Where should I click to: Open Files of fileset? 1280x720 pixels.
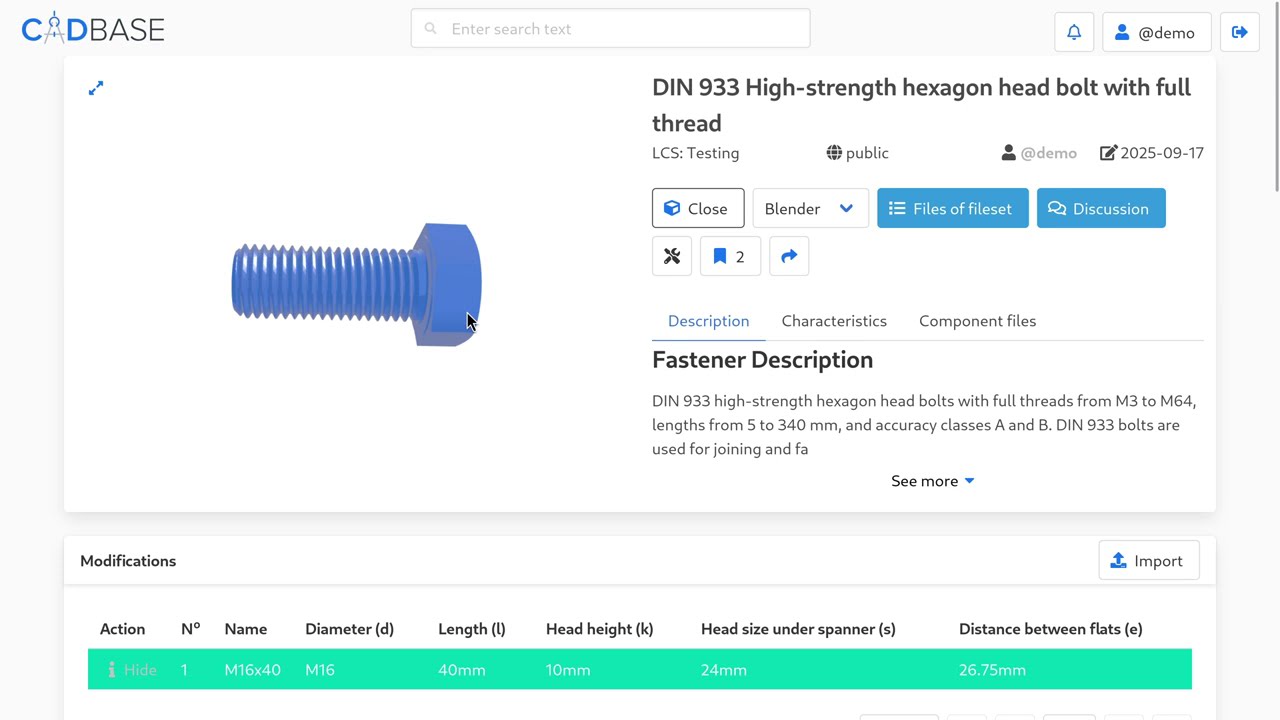point(952,208)
